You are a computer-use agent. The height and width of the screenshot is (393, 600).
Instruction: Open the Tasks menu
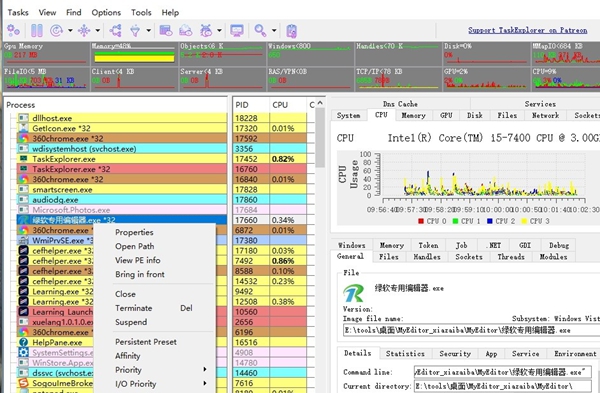[18, 13]
